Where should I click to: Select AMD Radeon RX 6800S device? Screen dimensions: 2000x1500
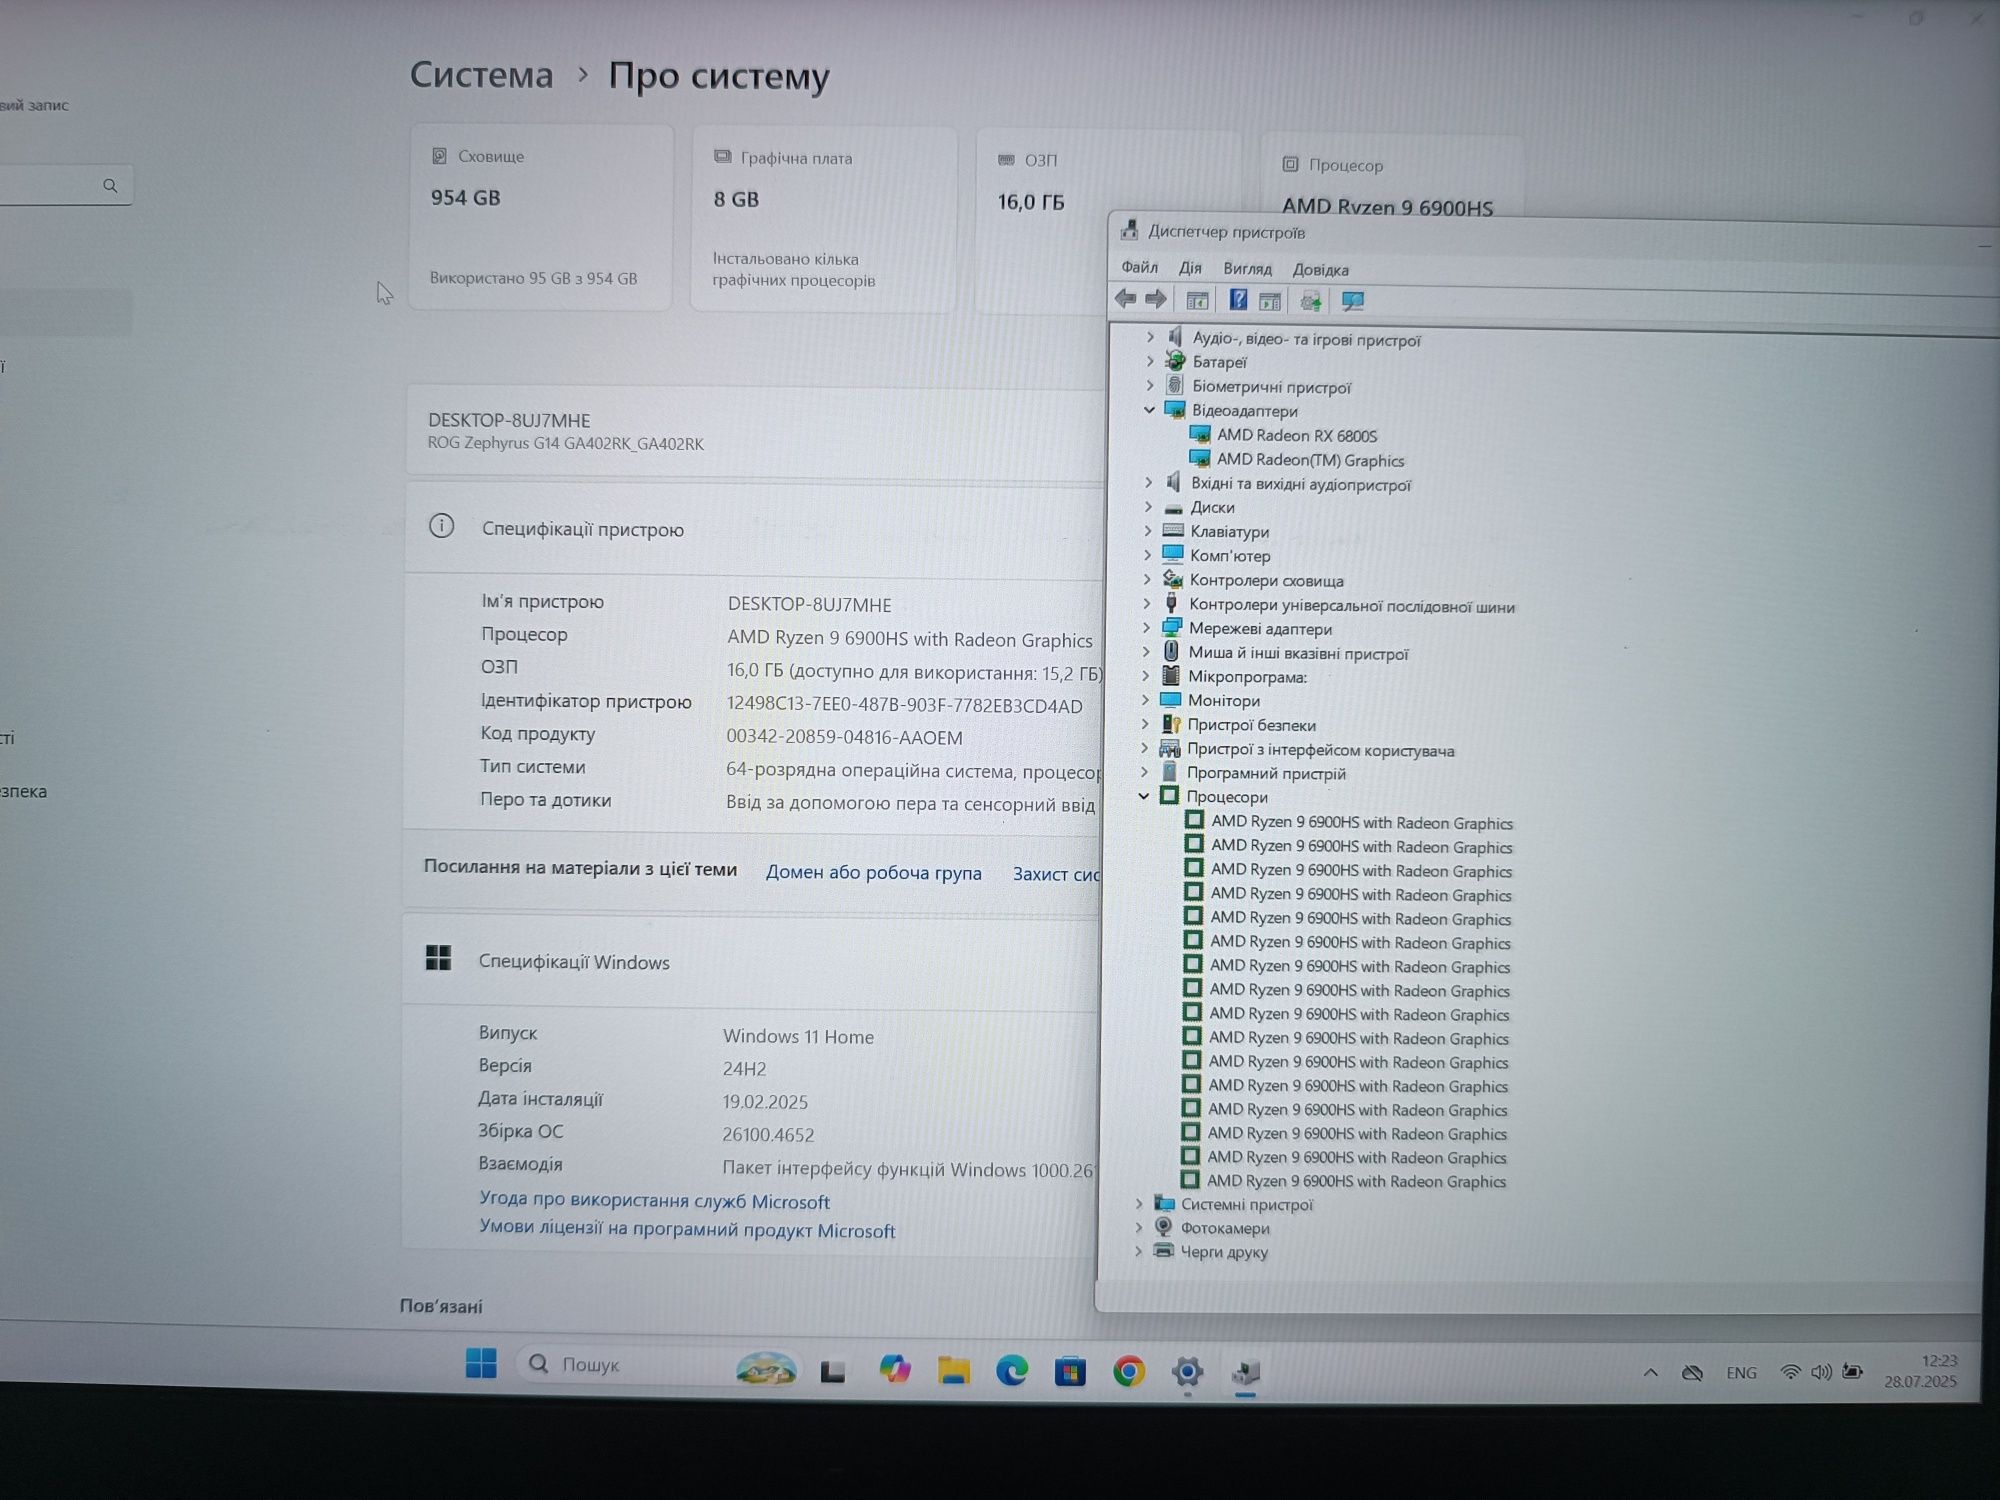[x=1296, y=435]
